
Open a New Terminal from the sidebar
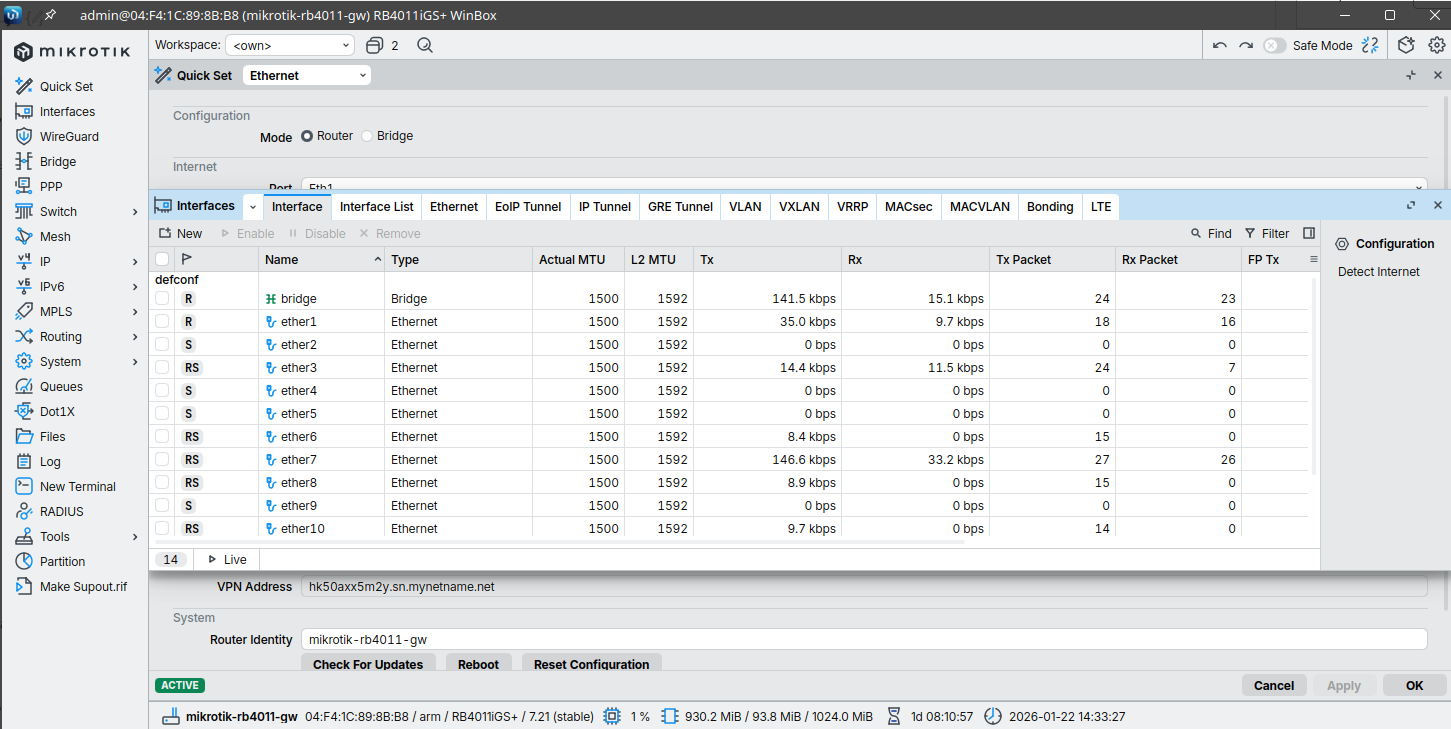pyautogui.click(x=78, y=486)
